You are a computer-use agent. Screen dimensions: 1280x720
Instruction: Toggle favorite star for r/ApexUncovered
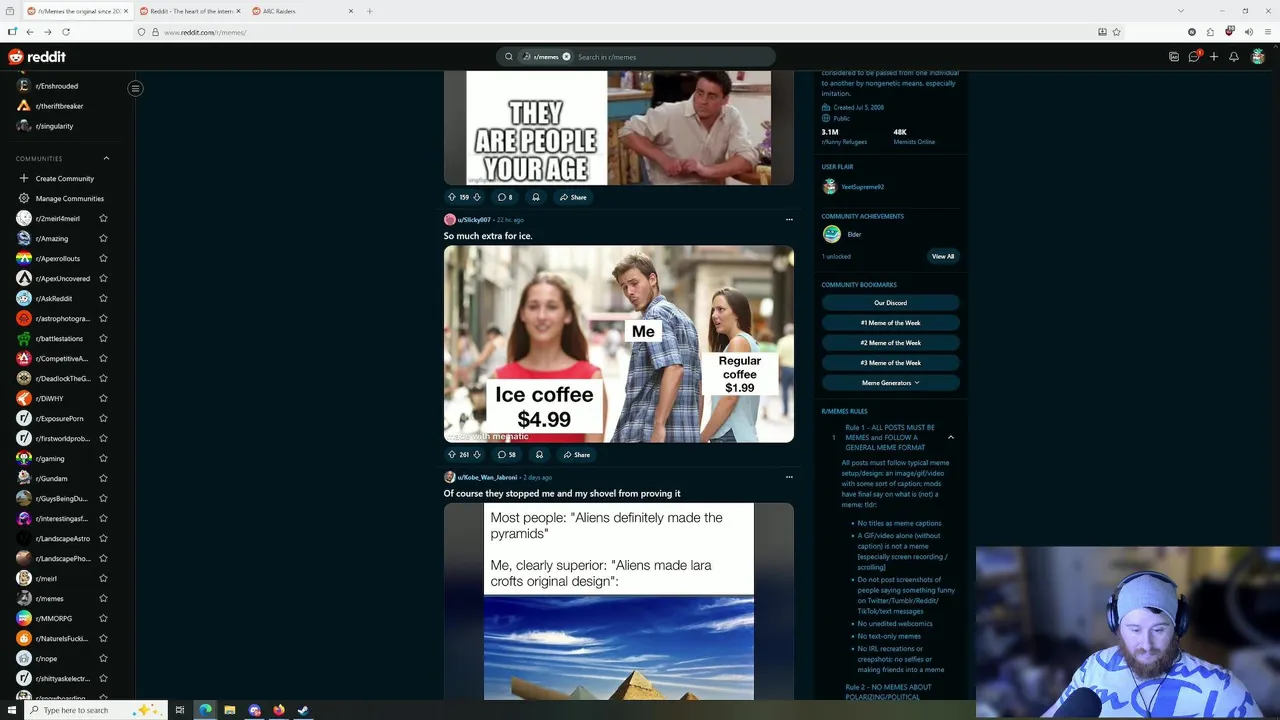pyautogui.click(x=103, y=278)
